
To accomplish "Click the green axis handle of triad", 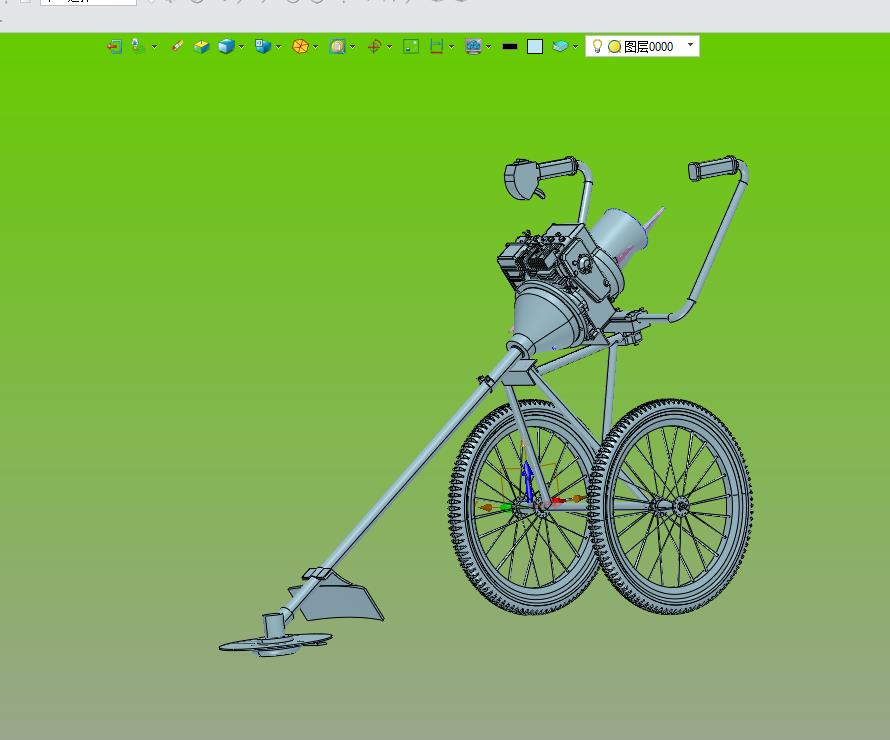I will pos(505,507).
